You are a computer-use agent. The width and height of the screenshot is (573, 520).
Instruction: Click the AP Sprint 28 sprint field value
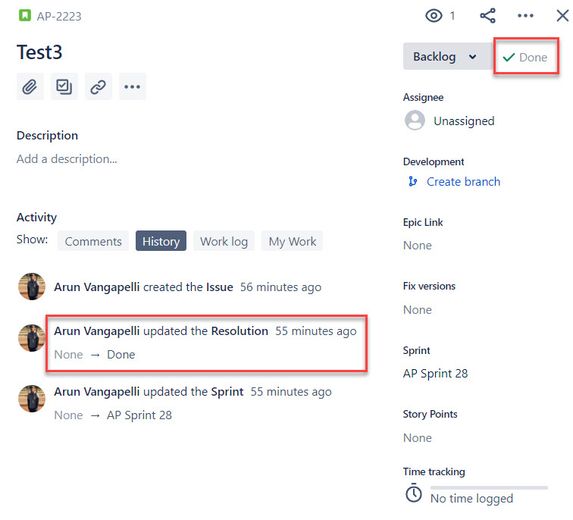(435, 373)
